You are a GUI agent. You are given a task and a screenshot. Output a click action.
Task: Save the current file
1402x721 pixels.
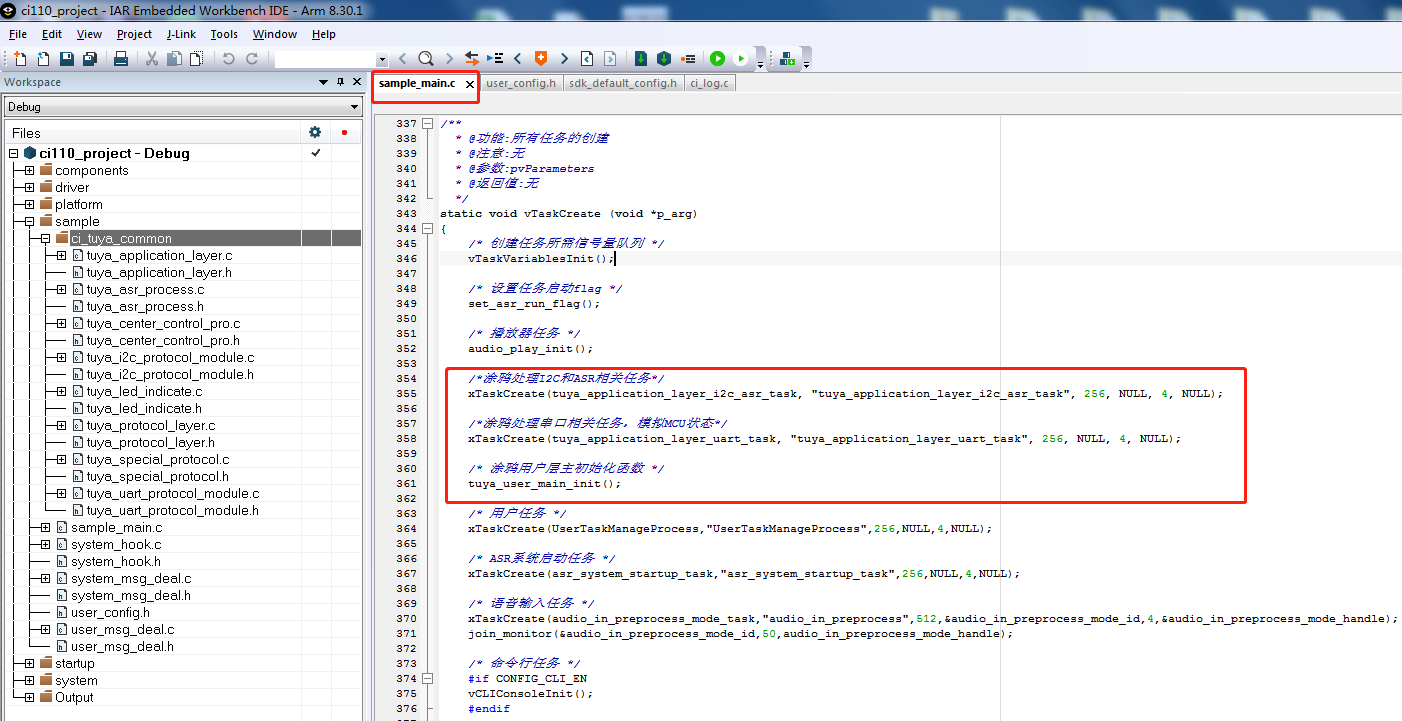(x=67, y=59)
